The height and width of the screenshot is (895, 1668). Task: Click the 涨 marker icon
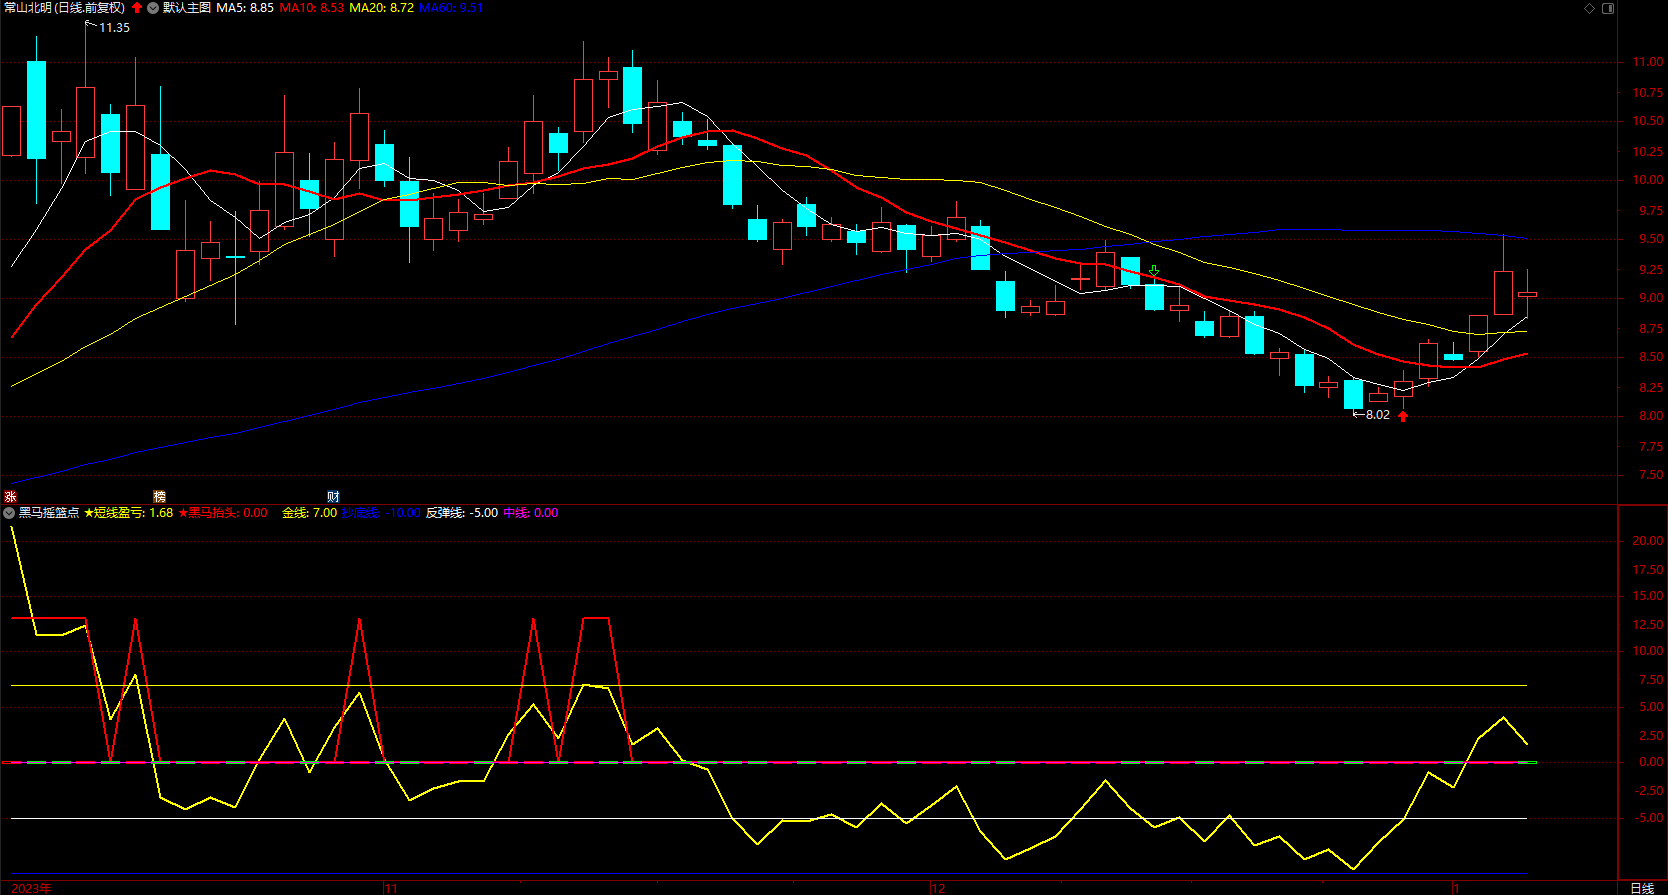(10, 497)
